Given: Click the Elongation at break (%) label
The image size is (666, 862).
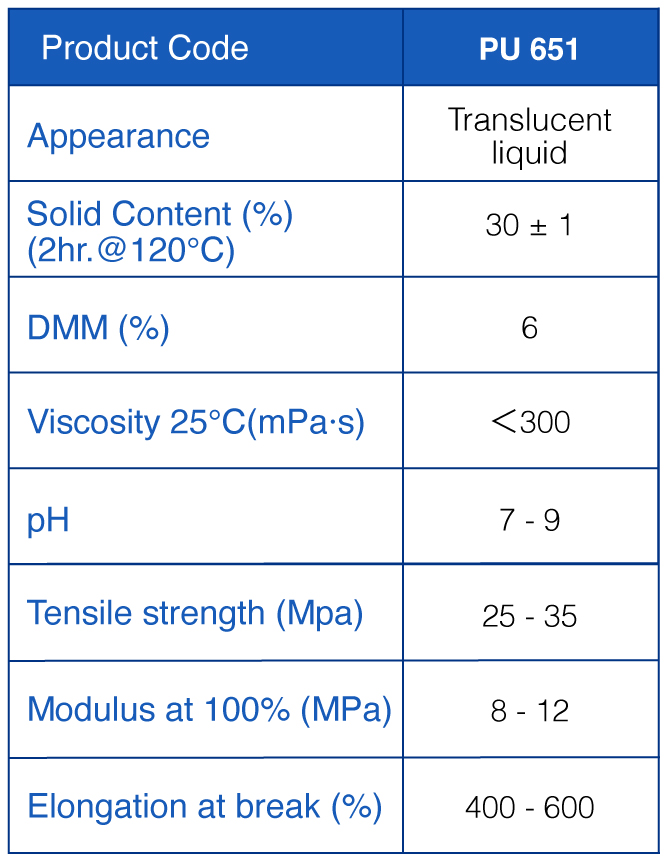Looking at the screenshot, I should [x=205, y=806].
